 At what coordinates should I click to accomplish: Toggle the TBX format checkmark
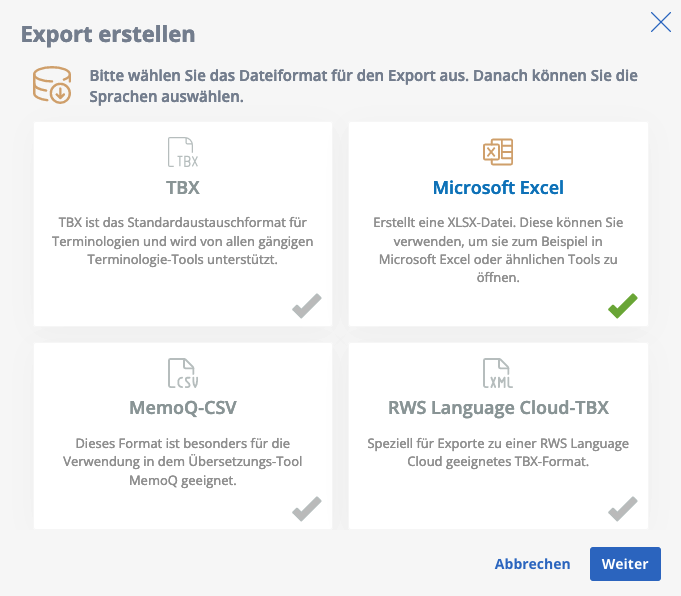click(307, 306)
